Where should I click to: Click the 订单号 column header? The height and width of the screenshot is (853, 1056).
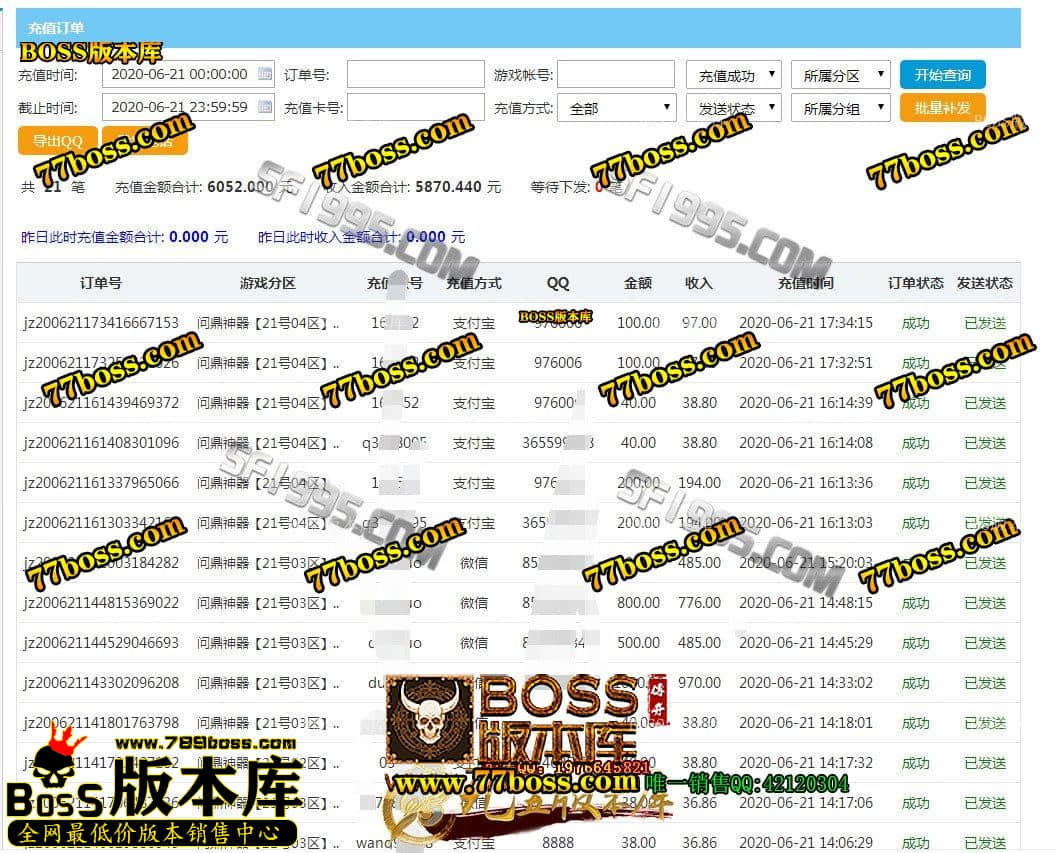pyautogui.click(x=100, y=283)
